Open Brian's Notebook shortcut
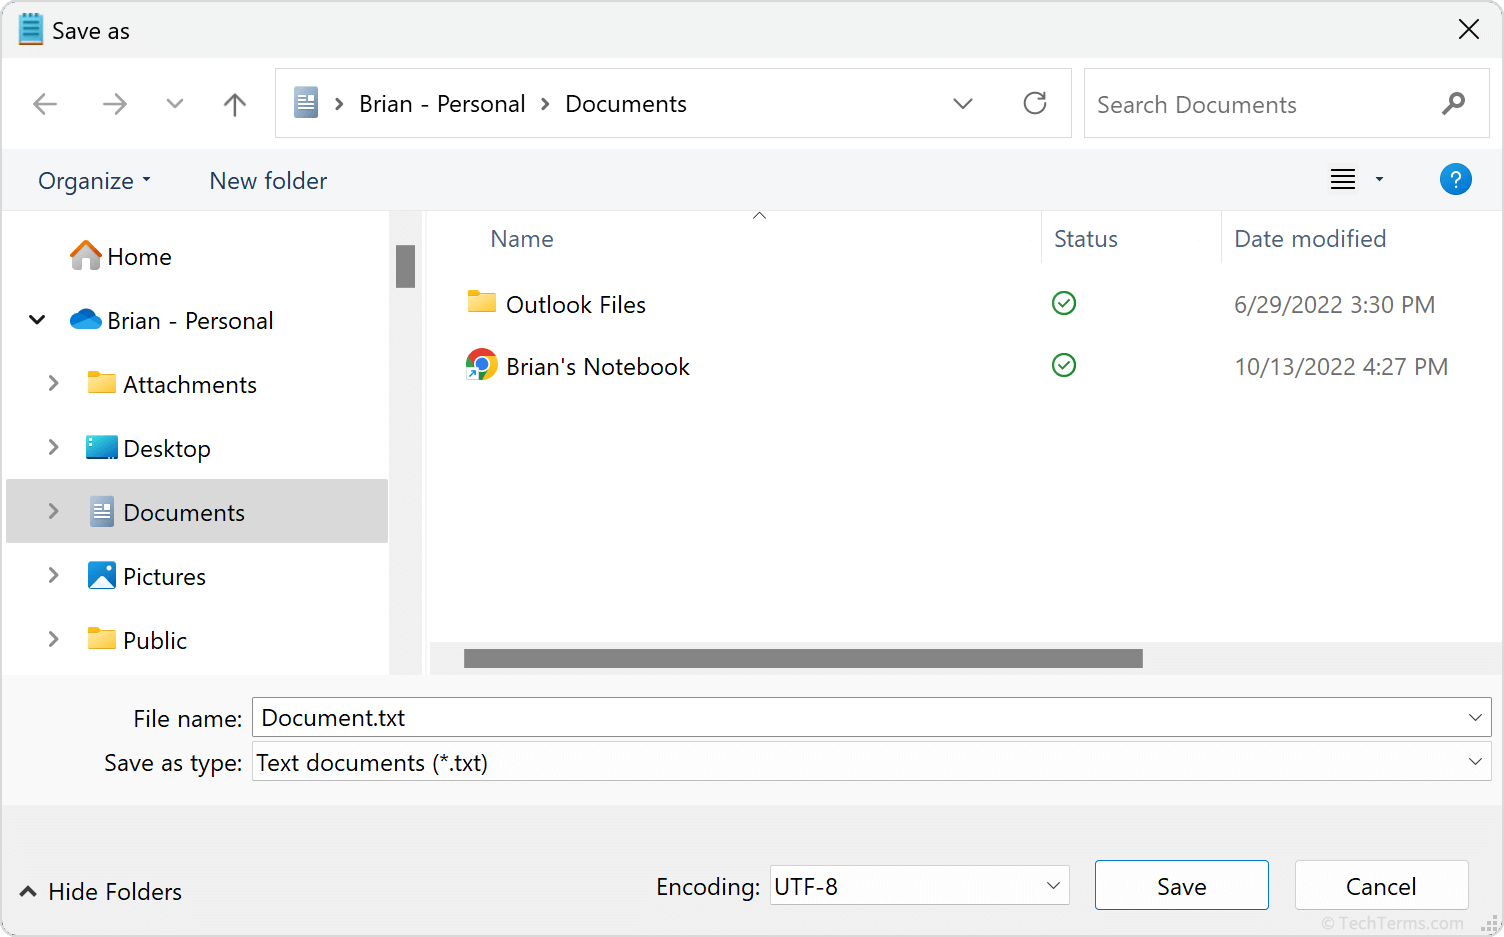 597,365
